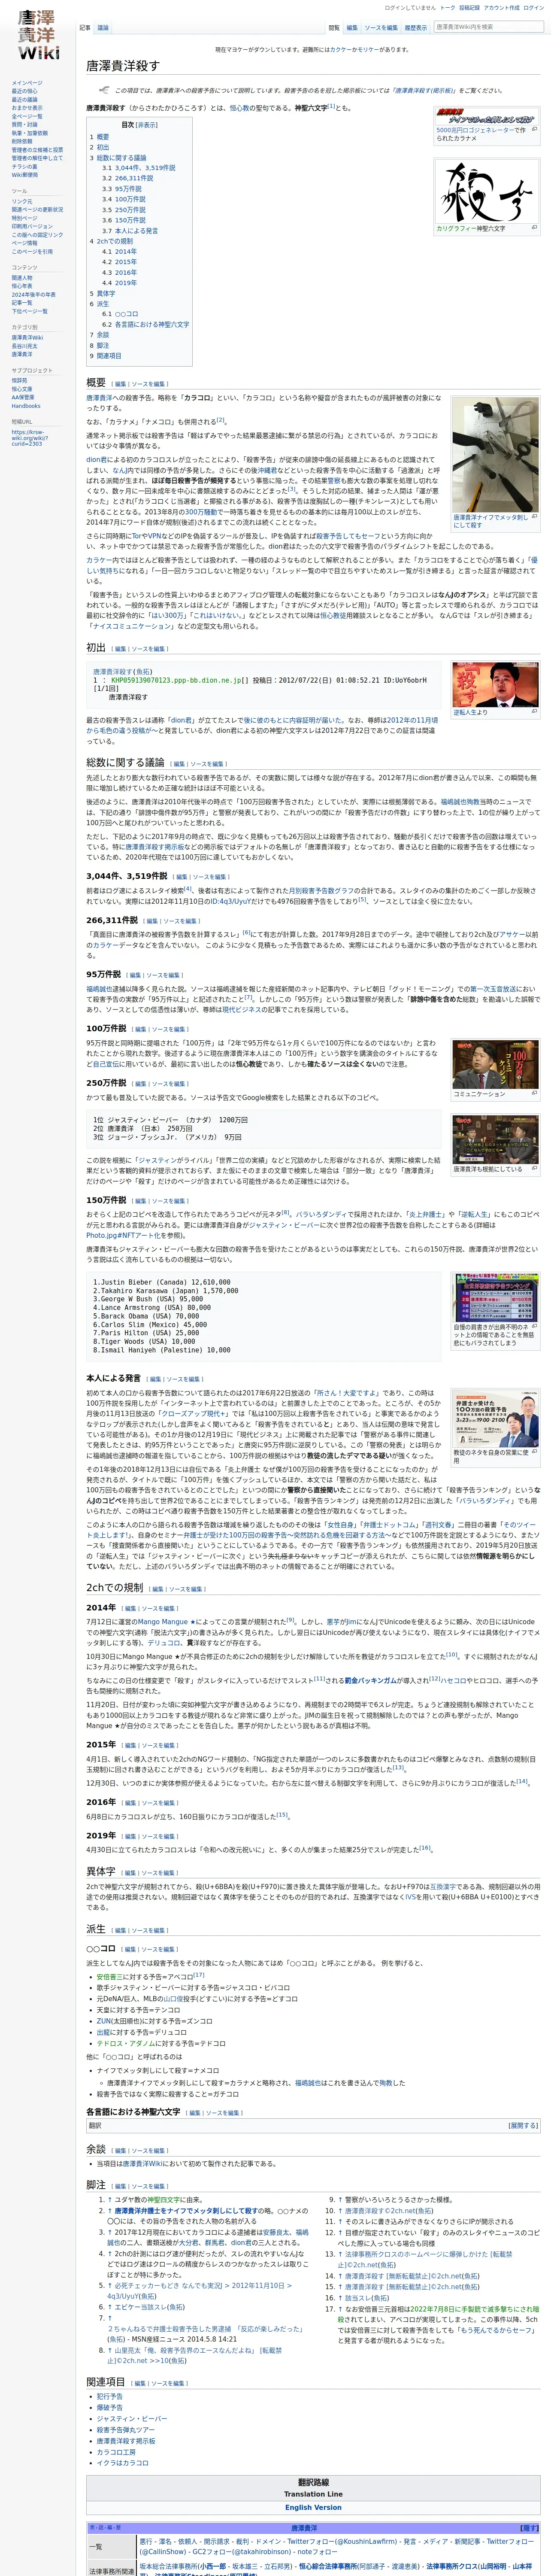
Task: Jump to TOC entry 1 概要
Action: [x=100, y=137]
